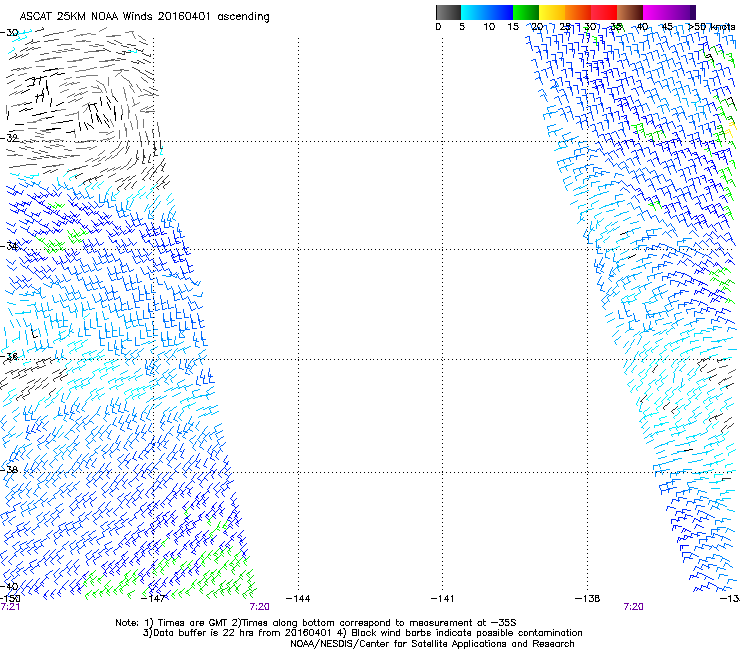
Task: Click the -40 latitude axis label
Action: tap(9, 586)
